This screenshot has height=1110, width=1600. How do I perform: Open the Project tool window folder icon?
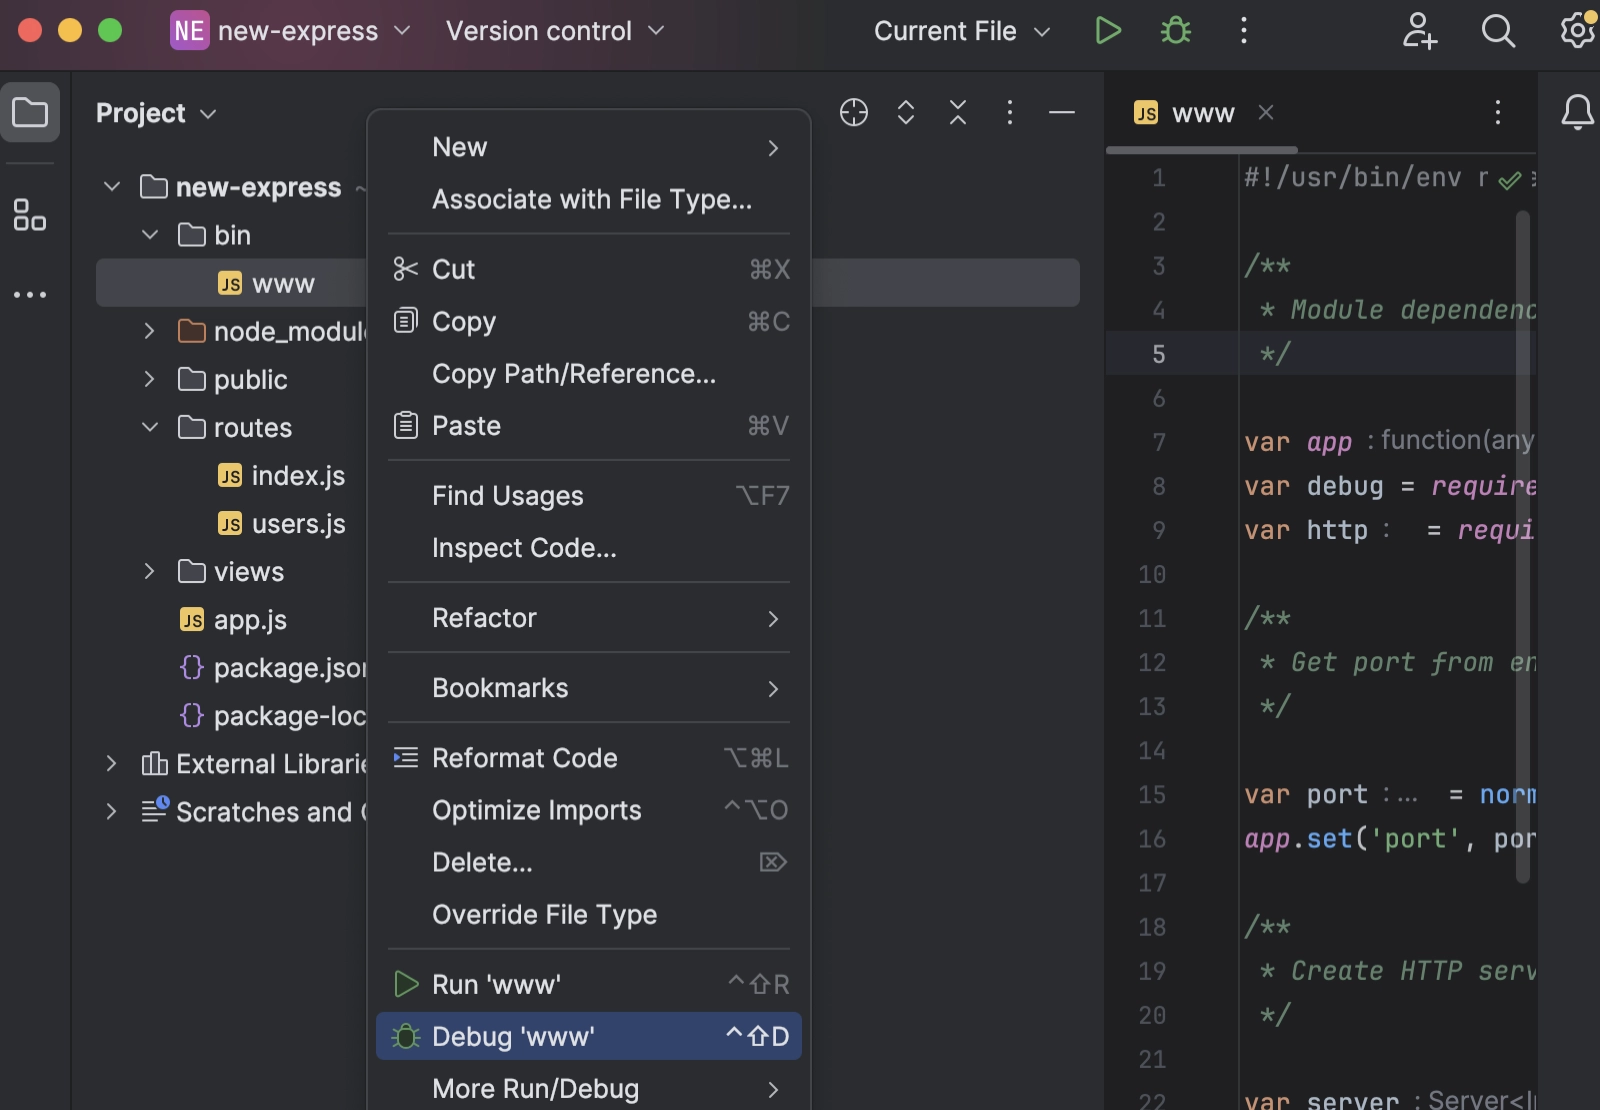(30, 113)
